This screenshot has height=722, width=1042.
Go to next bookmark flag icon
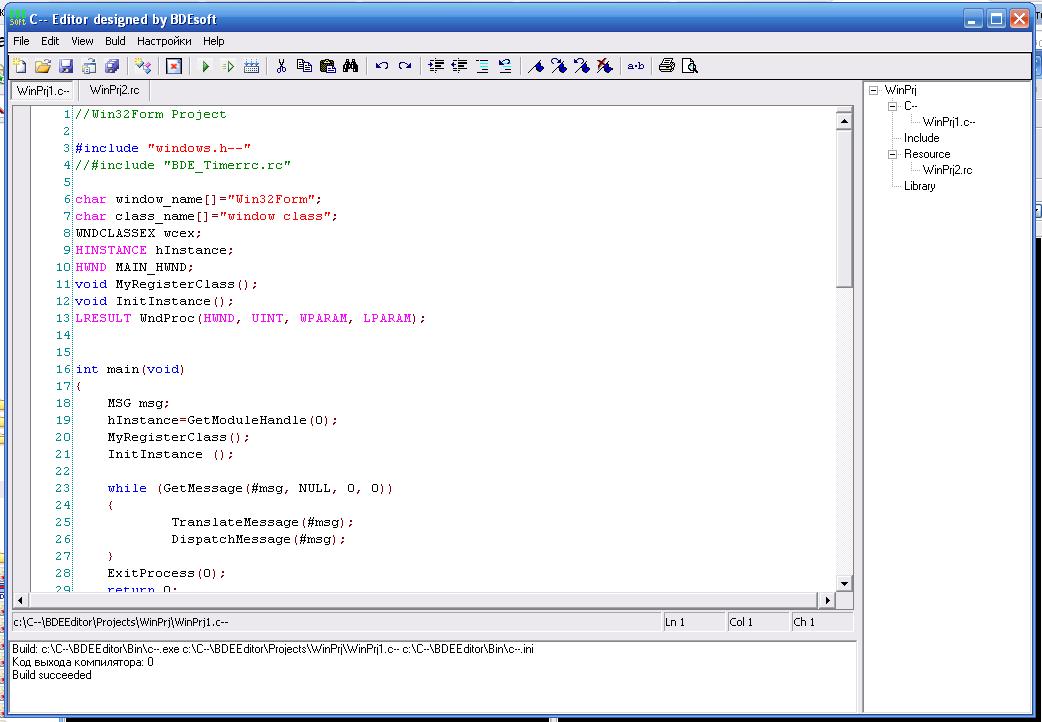(x=559, y=66)
